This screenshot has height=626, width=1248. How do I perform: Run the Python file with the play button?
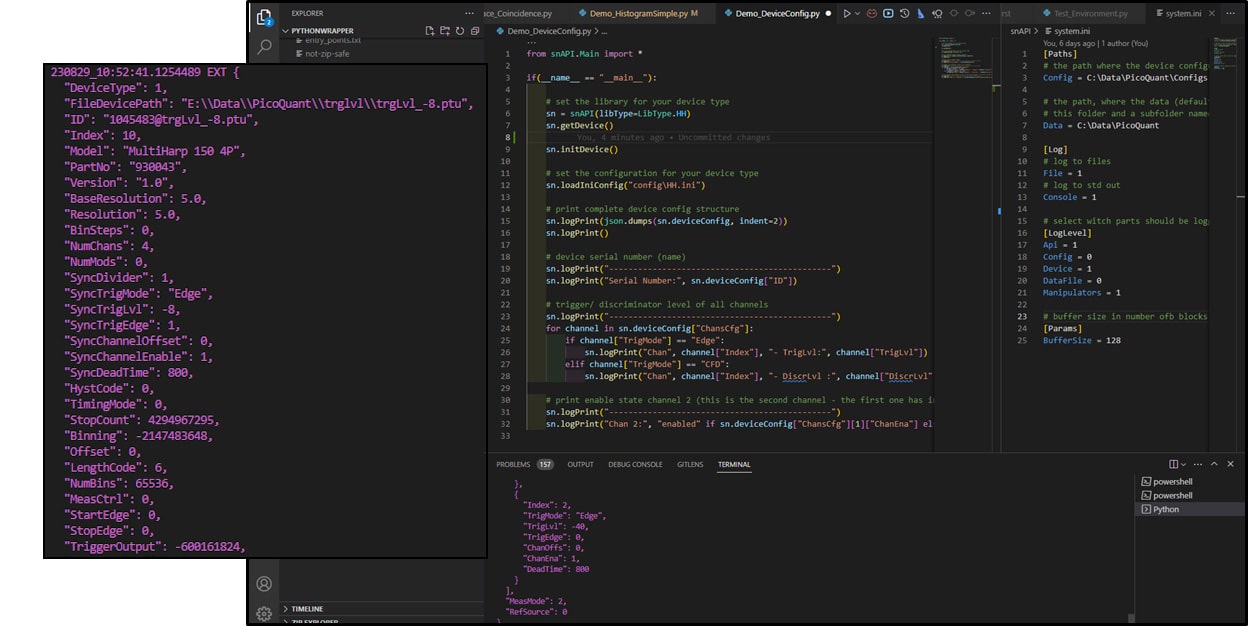847,13
